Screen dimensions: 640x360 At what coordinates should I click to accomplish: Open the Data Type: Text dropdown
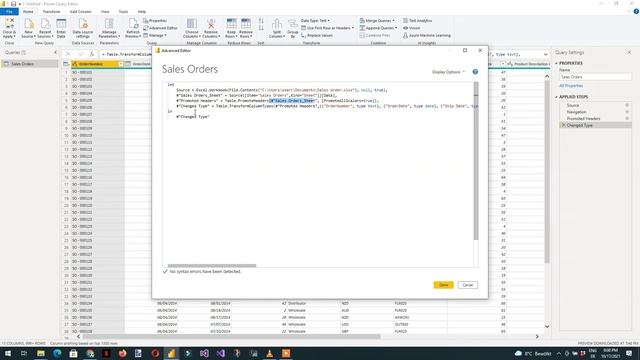[315, 20]
